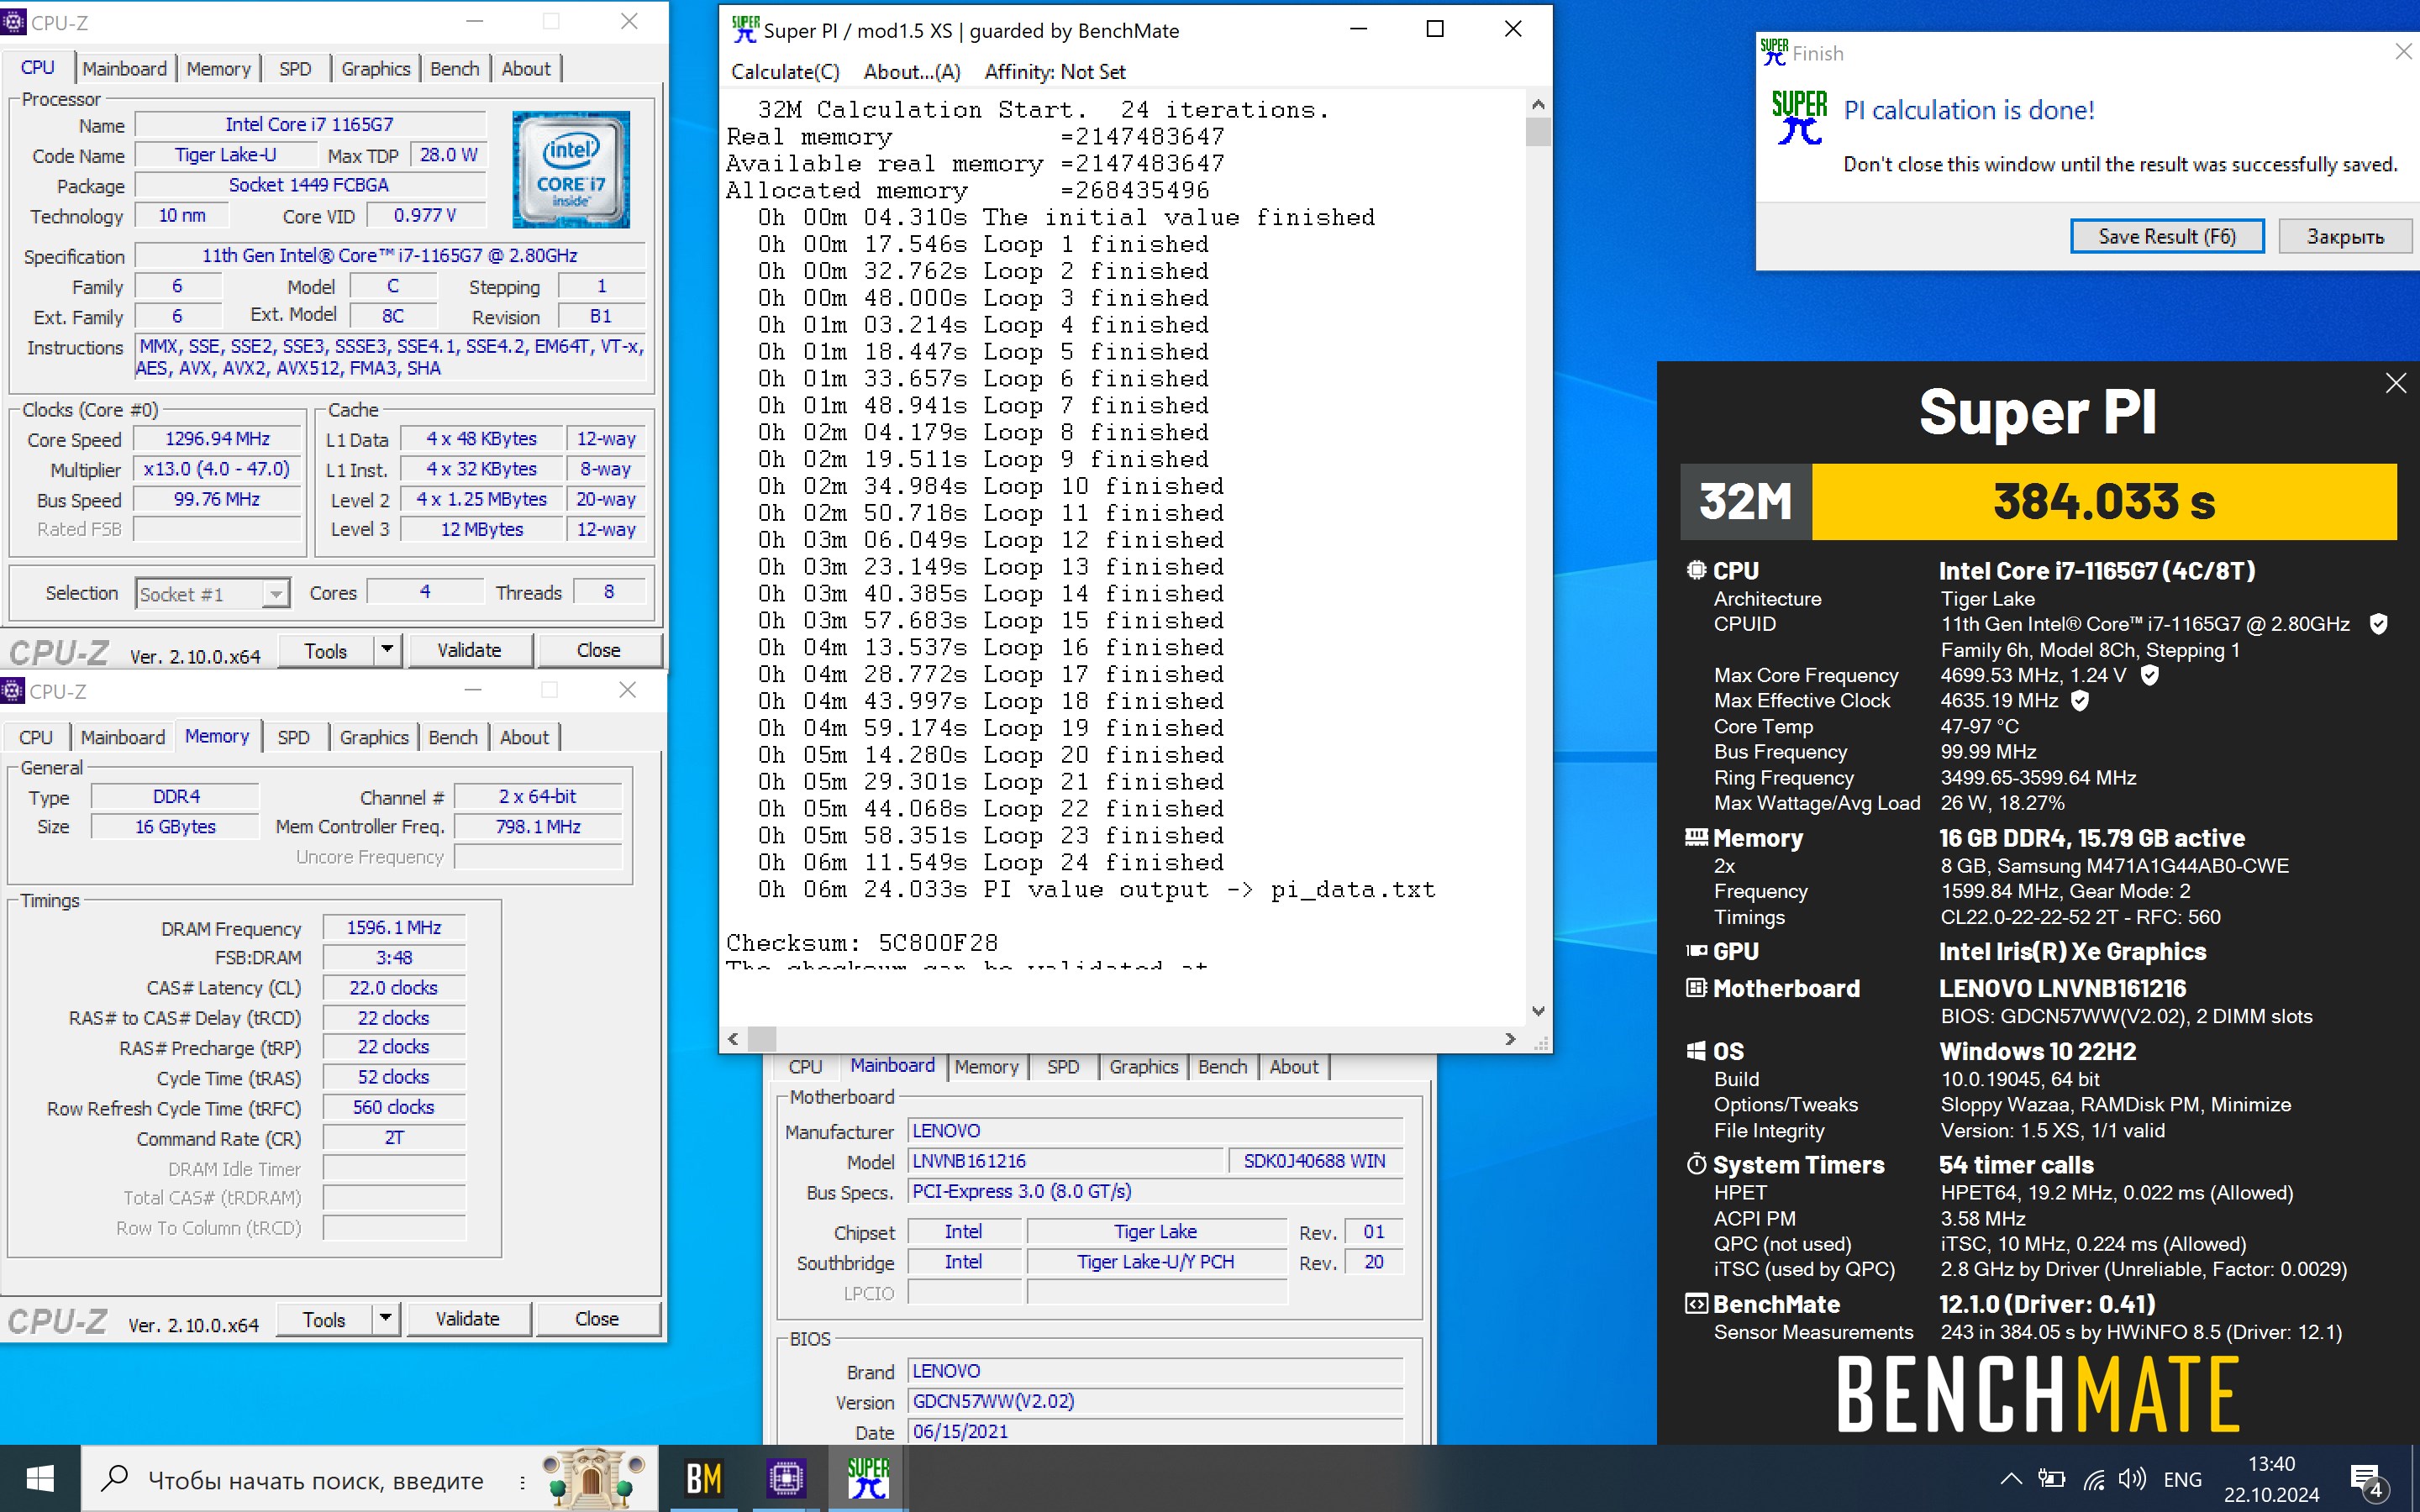
Task: Click Close button in CPU-Z Memory window
Action: [x=597, y=1319]
